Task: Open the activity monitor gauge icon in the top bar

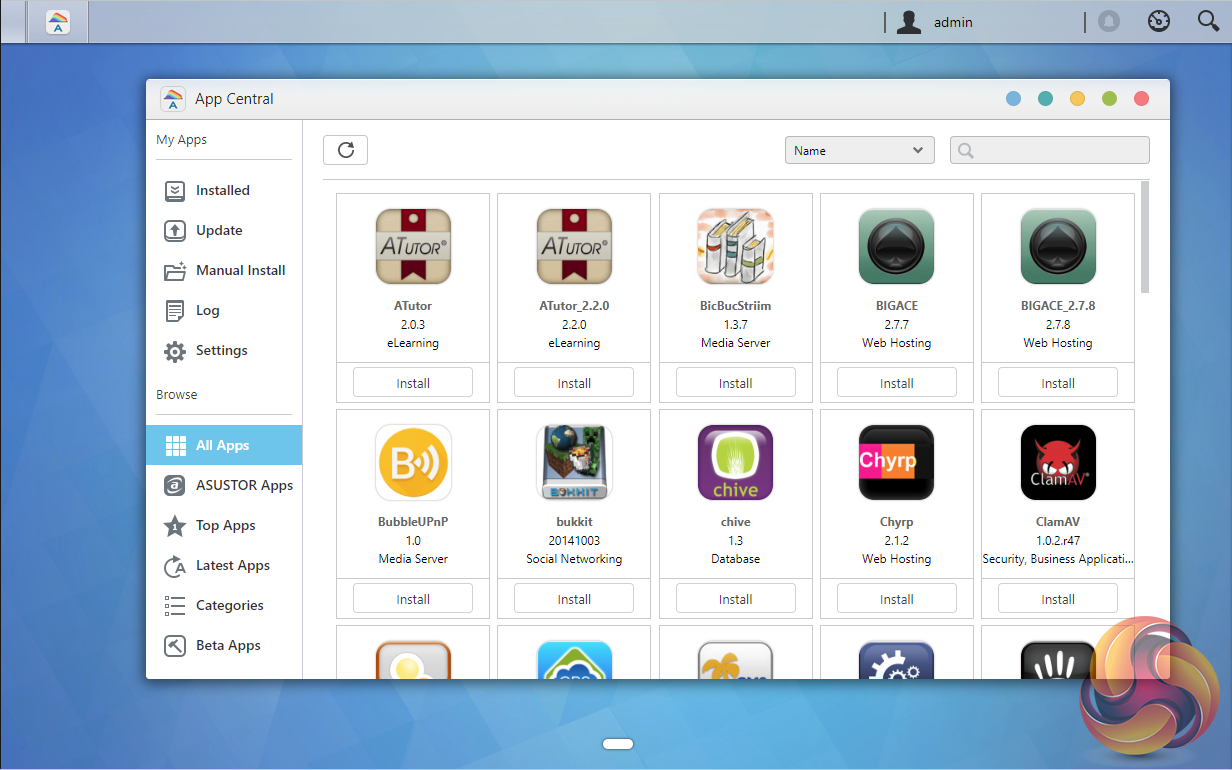Action: 1159,21
